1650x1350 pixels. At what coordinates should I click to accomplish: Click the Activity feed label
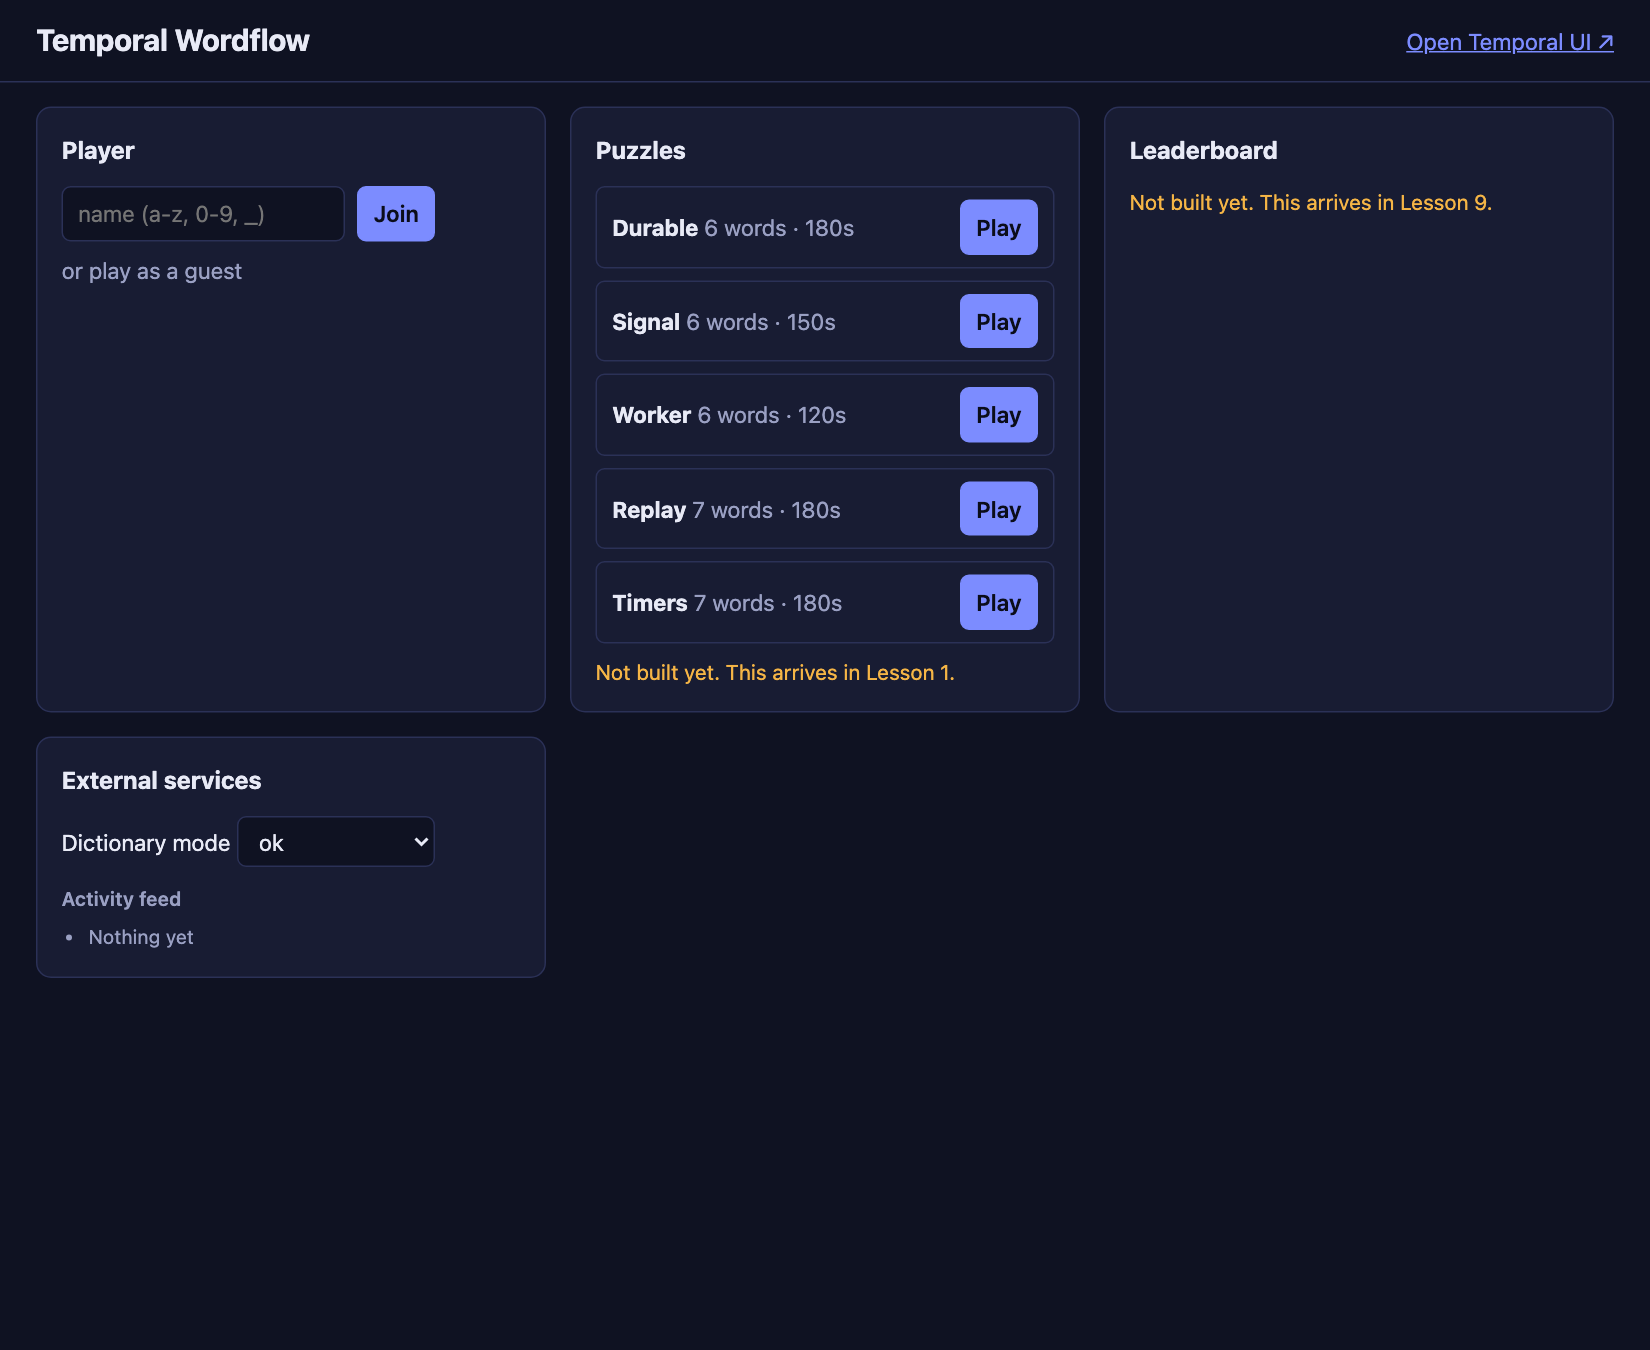121,899
